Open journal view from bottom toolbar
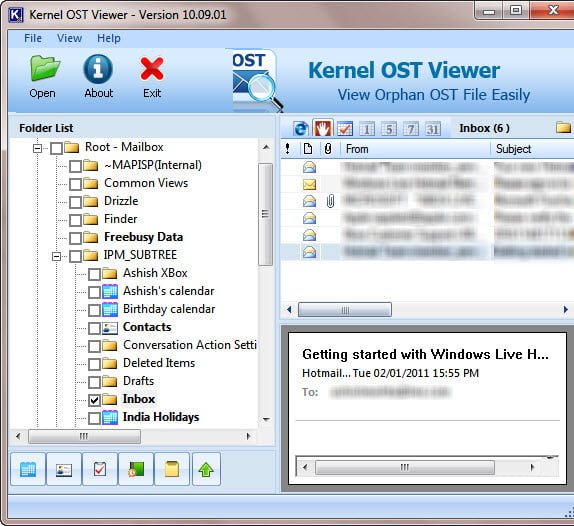Viewport: 574px width, 526px height. (x=136, y=469)
